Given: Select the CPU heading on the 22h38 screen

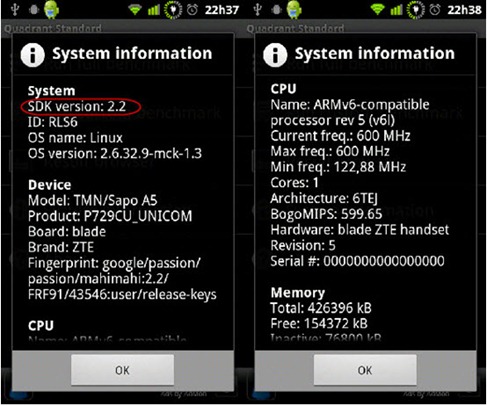Looking at the screenshot, I should click(283, 89).
